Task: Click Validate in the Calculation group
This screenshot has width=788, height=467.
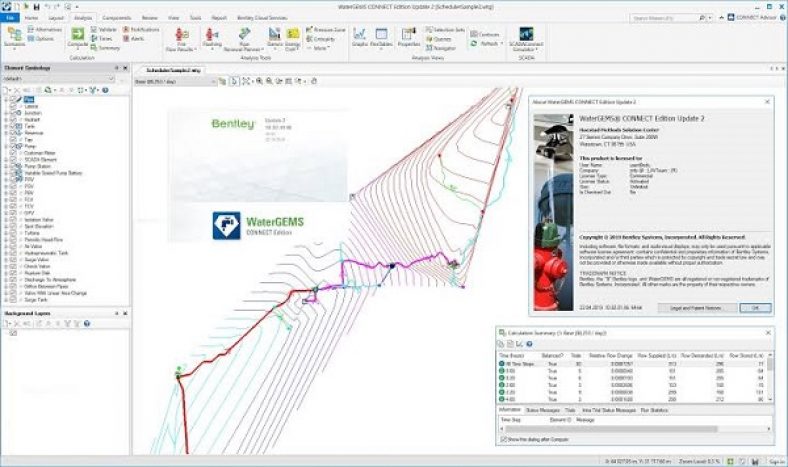Action: click(104, 30)
